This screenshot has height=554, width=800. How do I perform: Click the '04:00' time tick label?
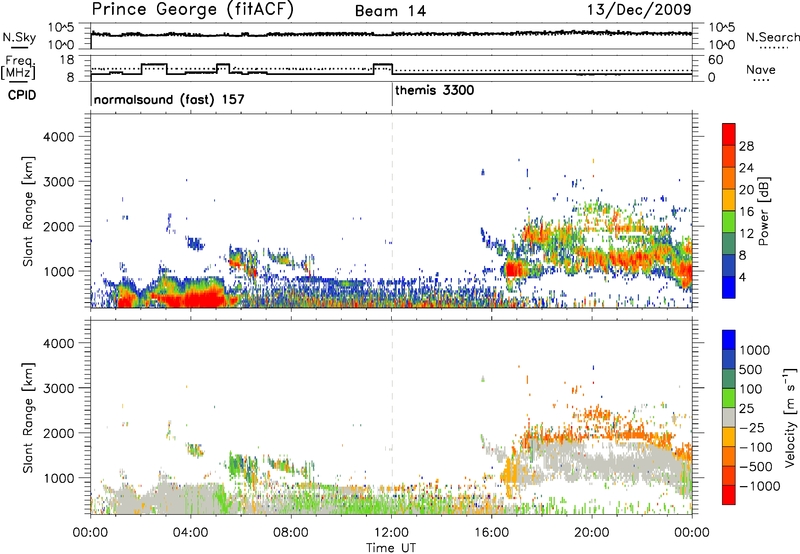coord(191,533)
